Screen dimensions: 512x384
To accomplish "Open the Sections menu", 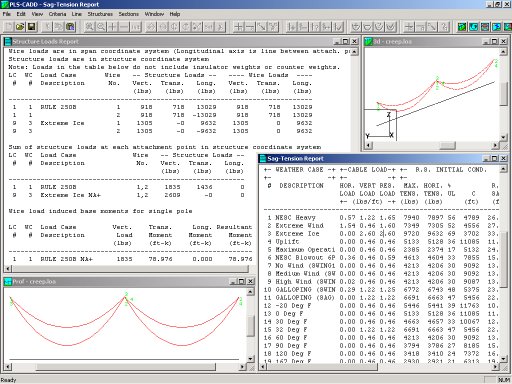I will click(x=128, y=14).
